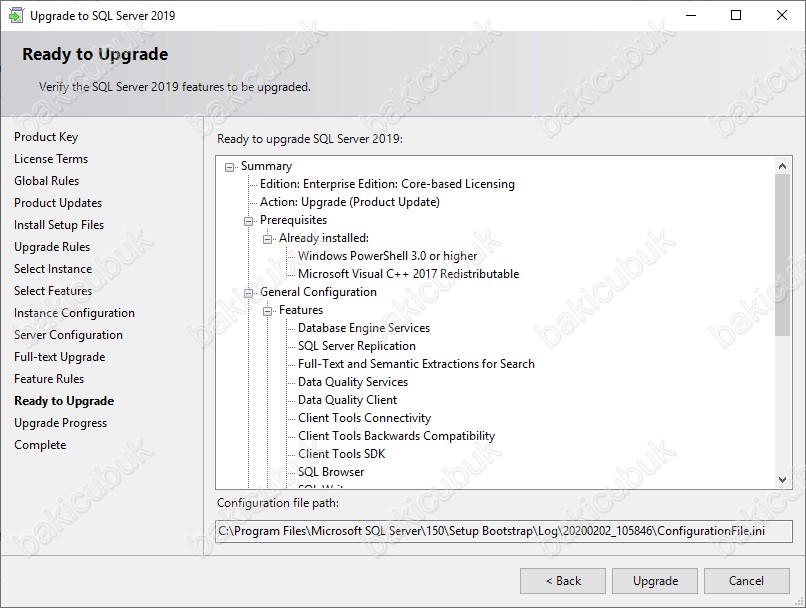Select the Complete step
The width and height of the screenshot is (806, 608).
click(x=40, y=445)
